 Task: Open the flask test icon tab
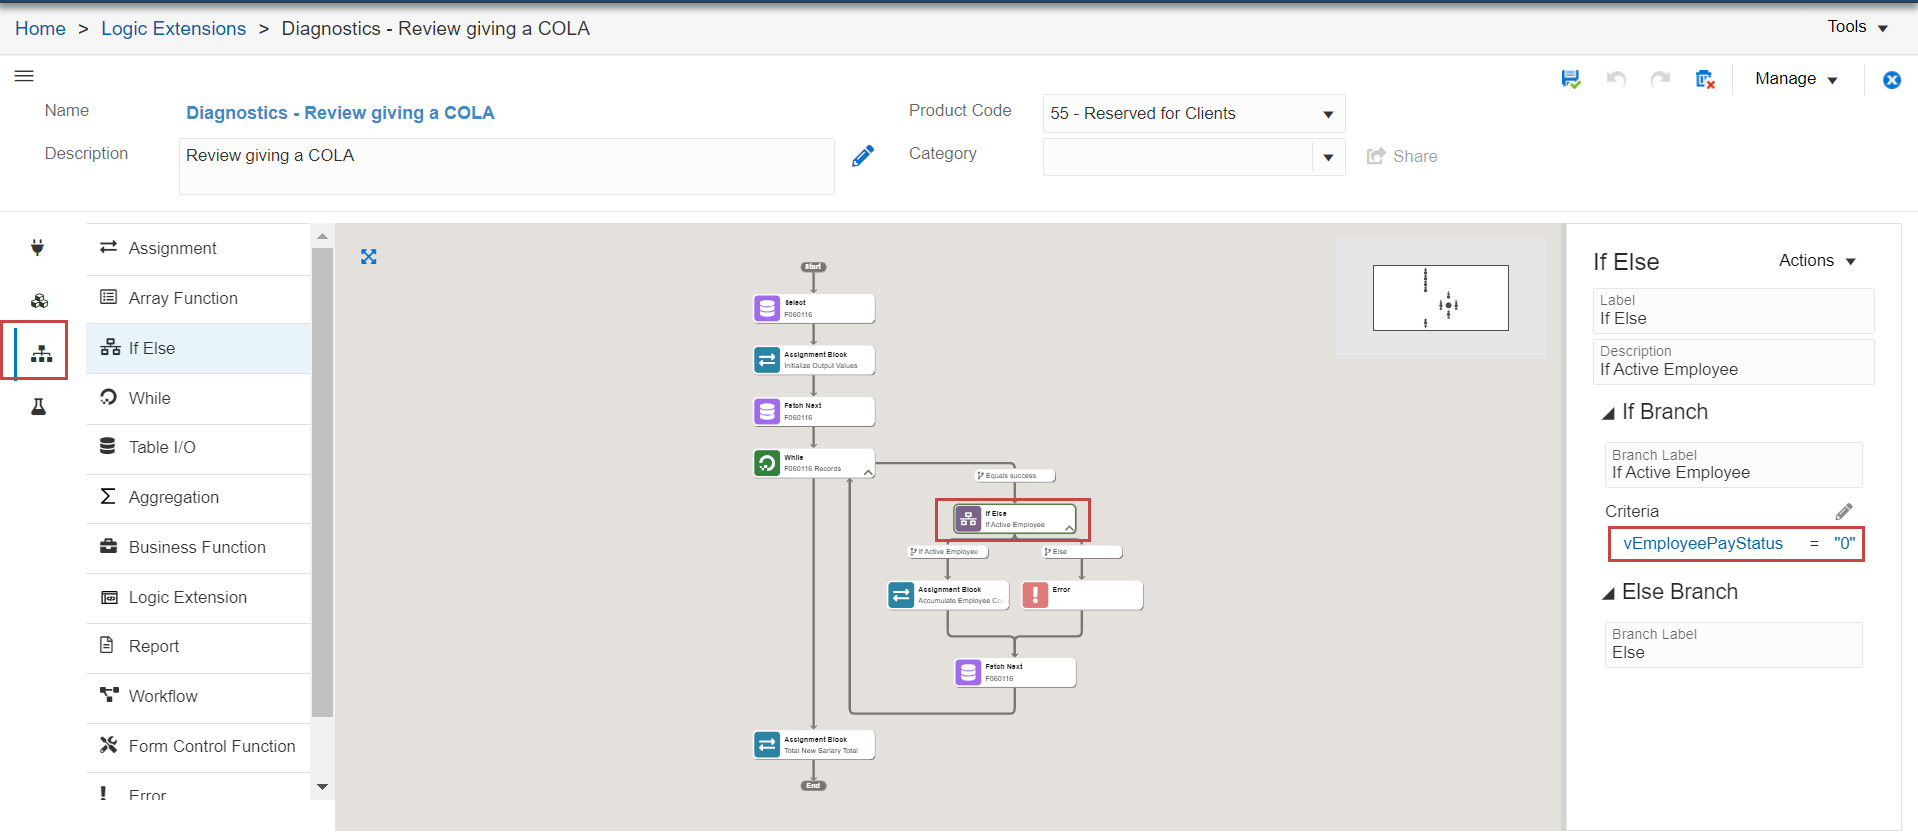point(38,406)
